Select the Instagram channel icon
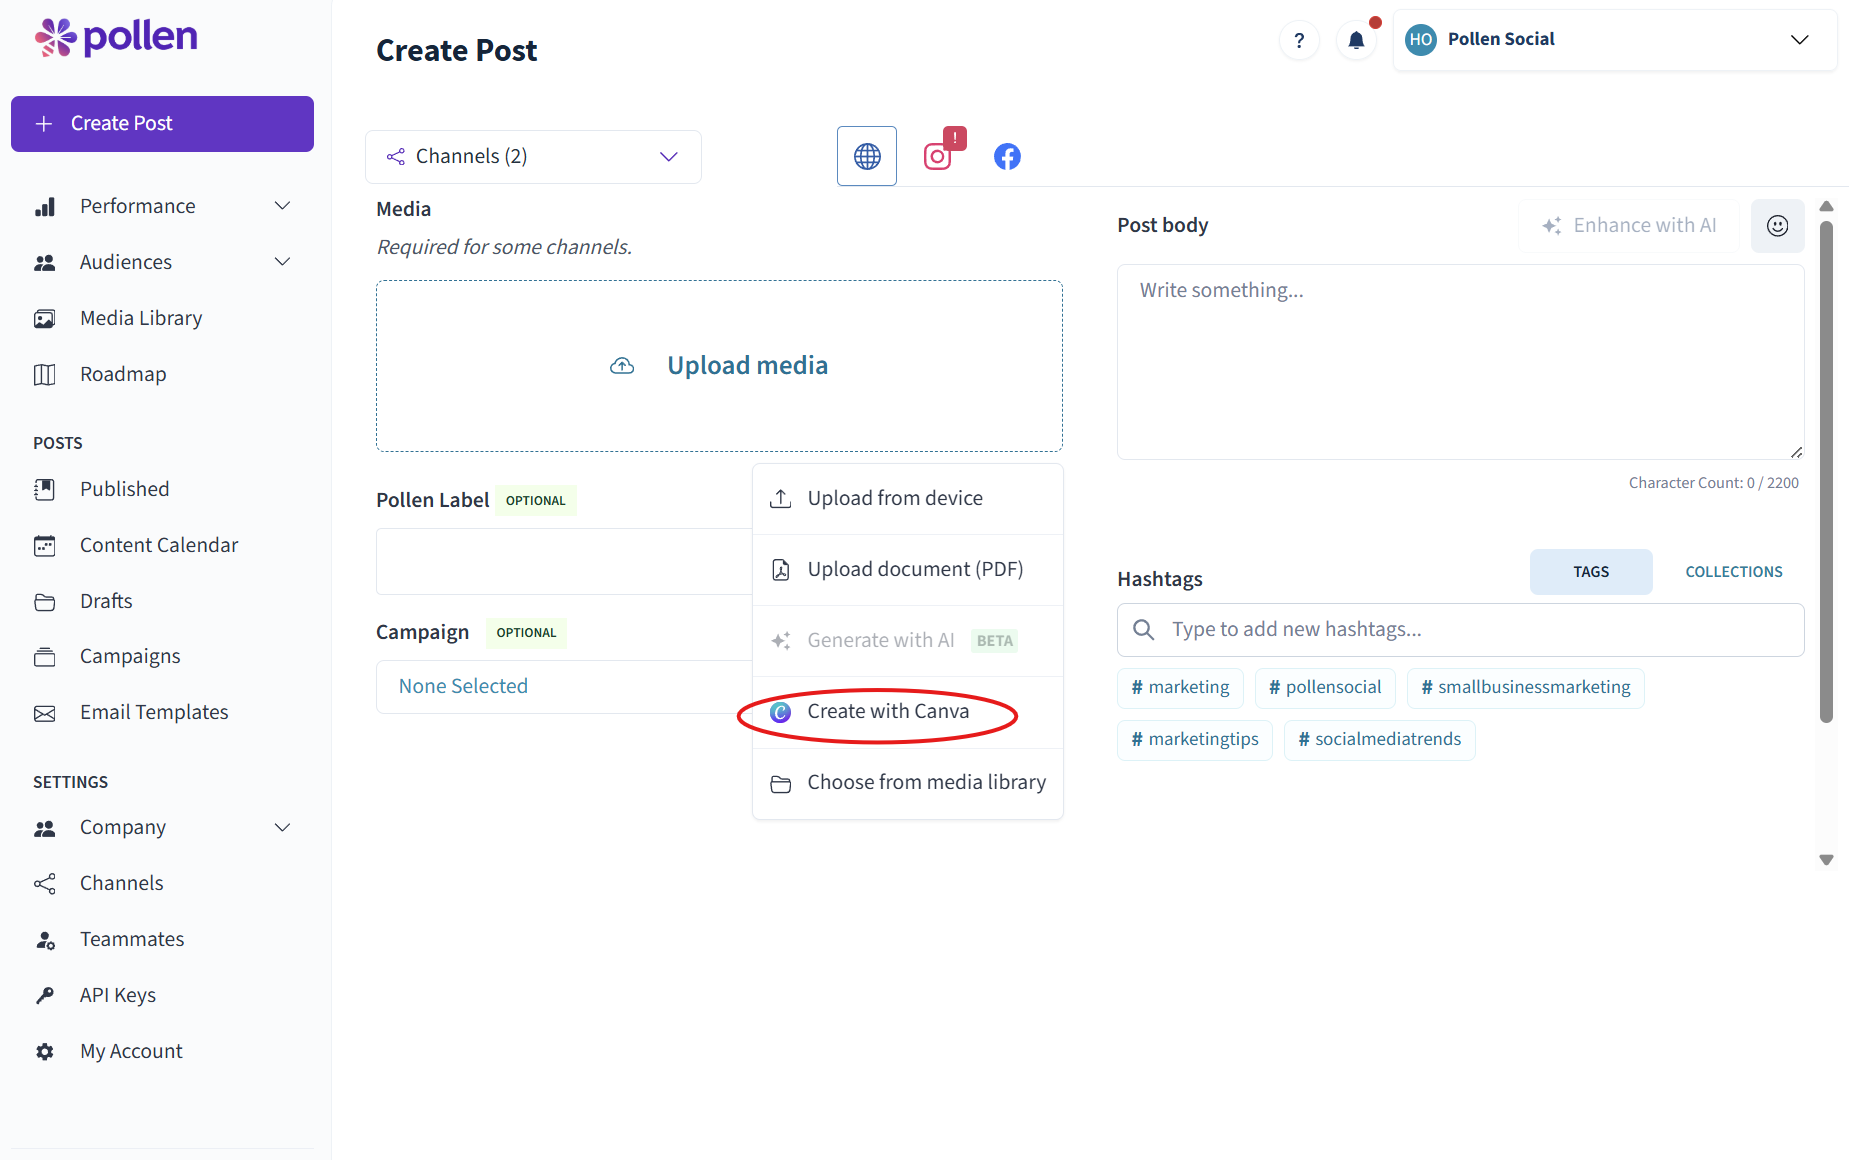 tap(937, 157)
